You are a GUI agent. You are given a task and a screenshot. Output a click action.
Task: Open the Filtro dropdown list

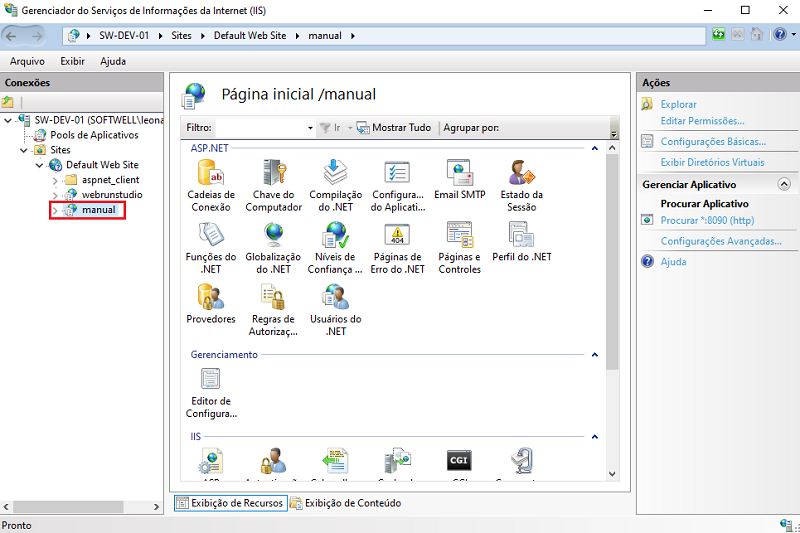click(x=310, y=128)
